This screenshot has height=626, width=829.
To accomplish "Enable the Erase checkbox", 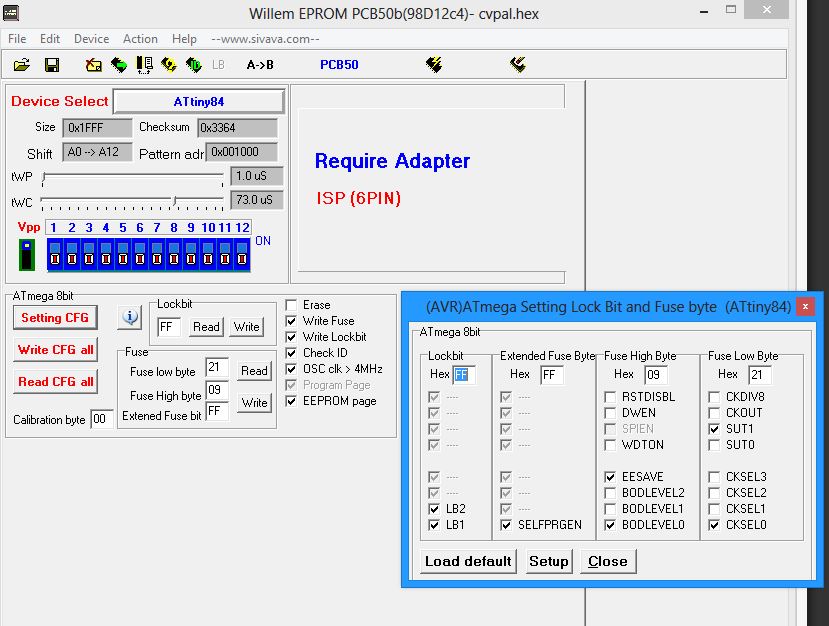I will point(291,305).
